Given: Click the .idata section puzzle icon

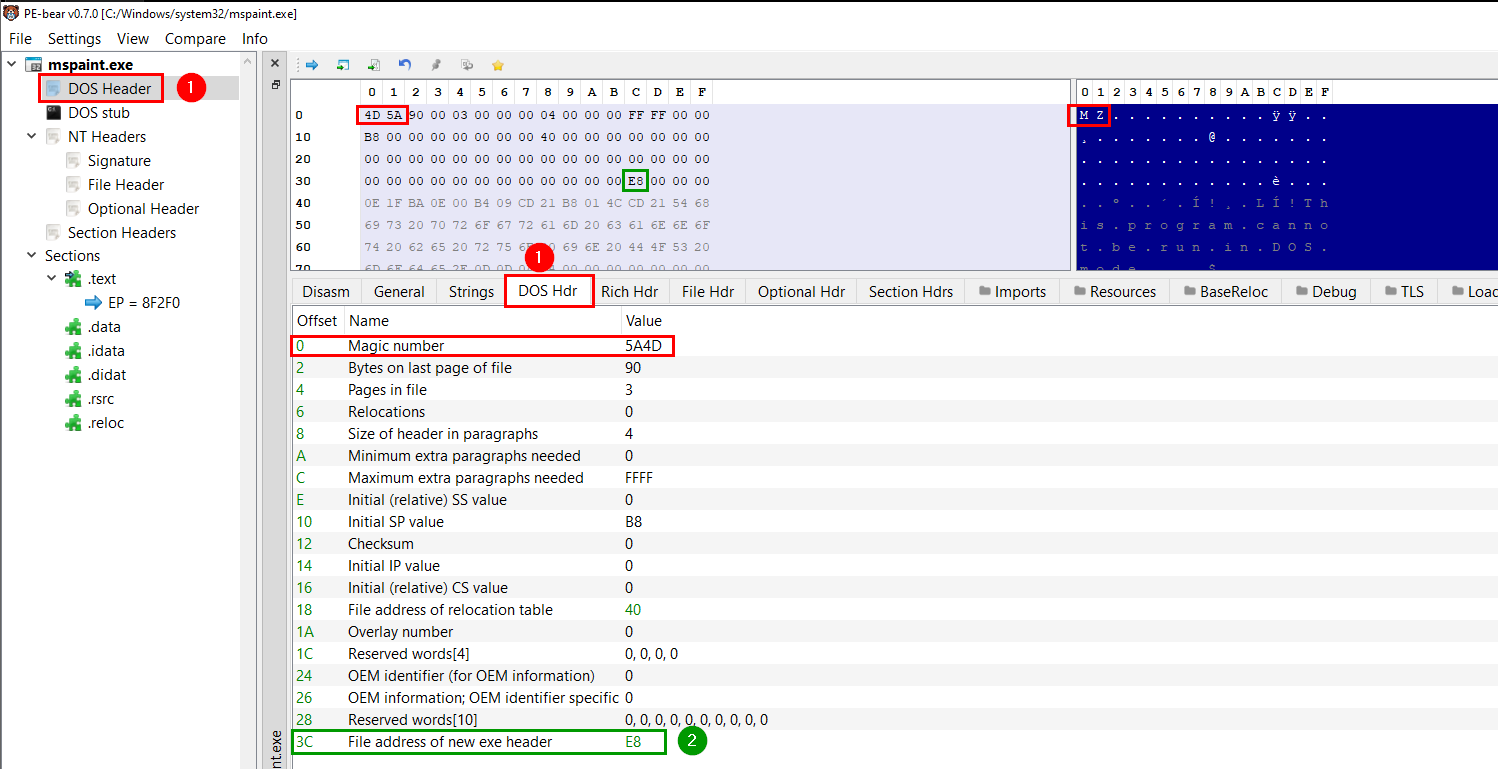Looking at the screenshot, I should point(73,351).
